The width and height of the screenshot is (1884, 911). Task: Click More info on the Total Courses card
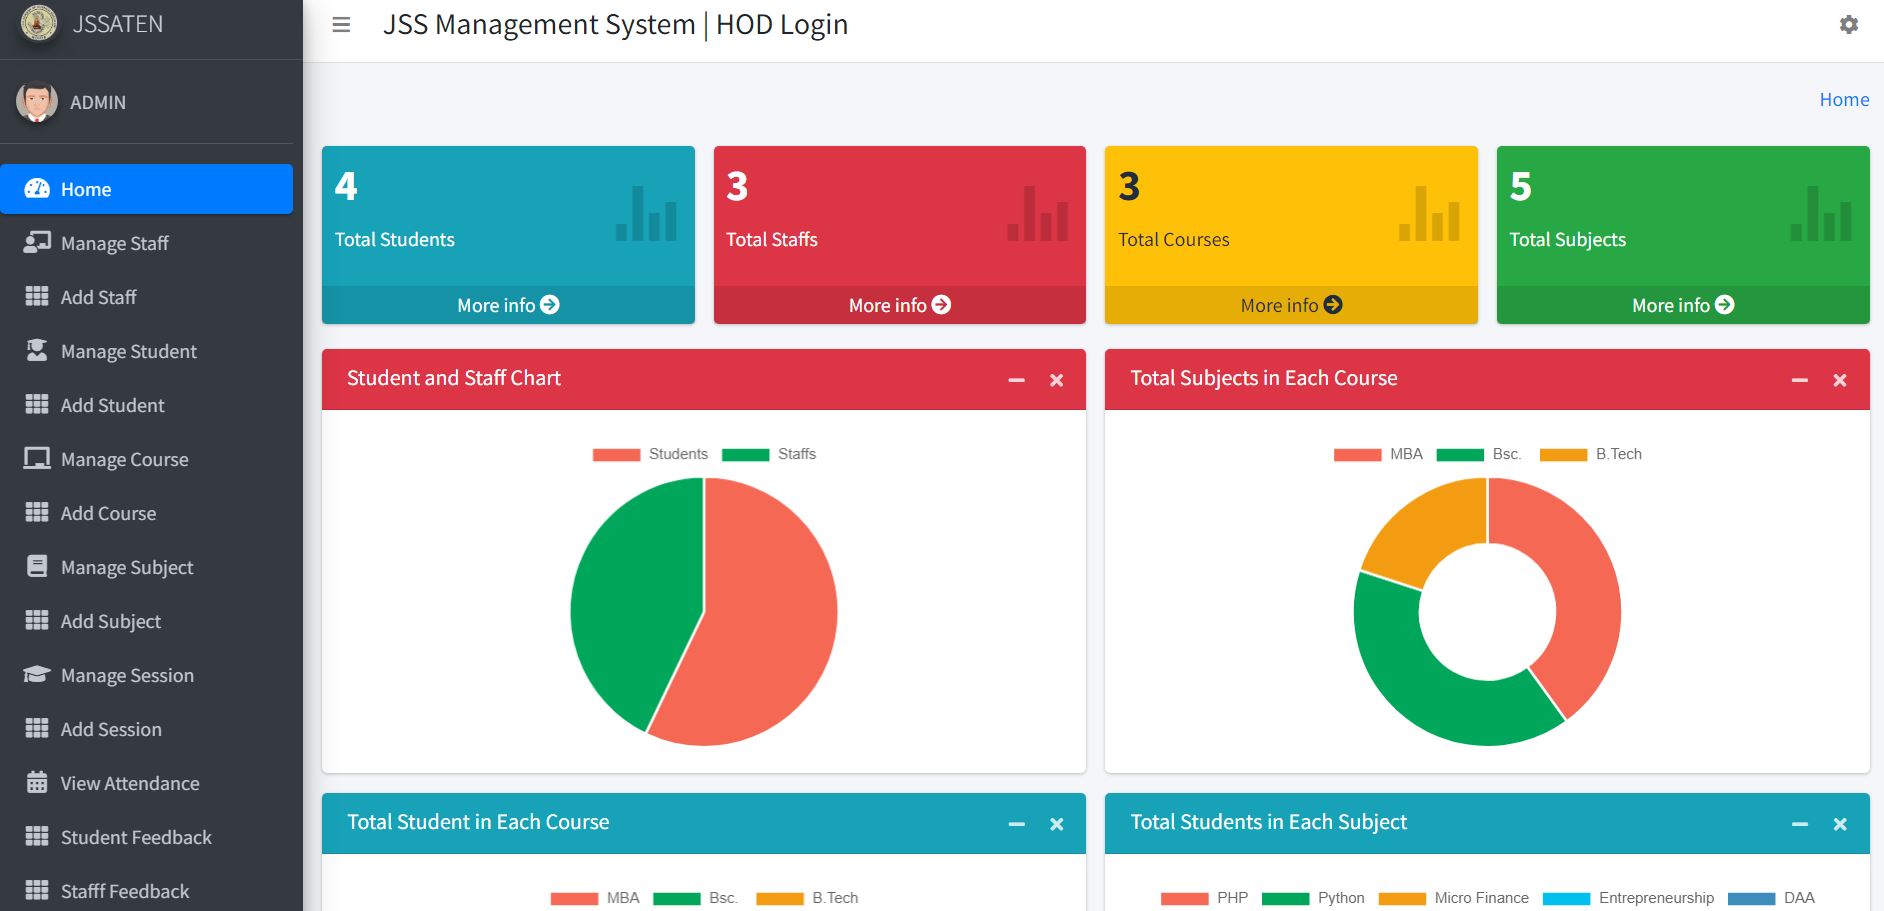[x=1290, y=305]
